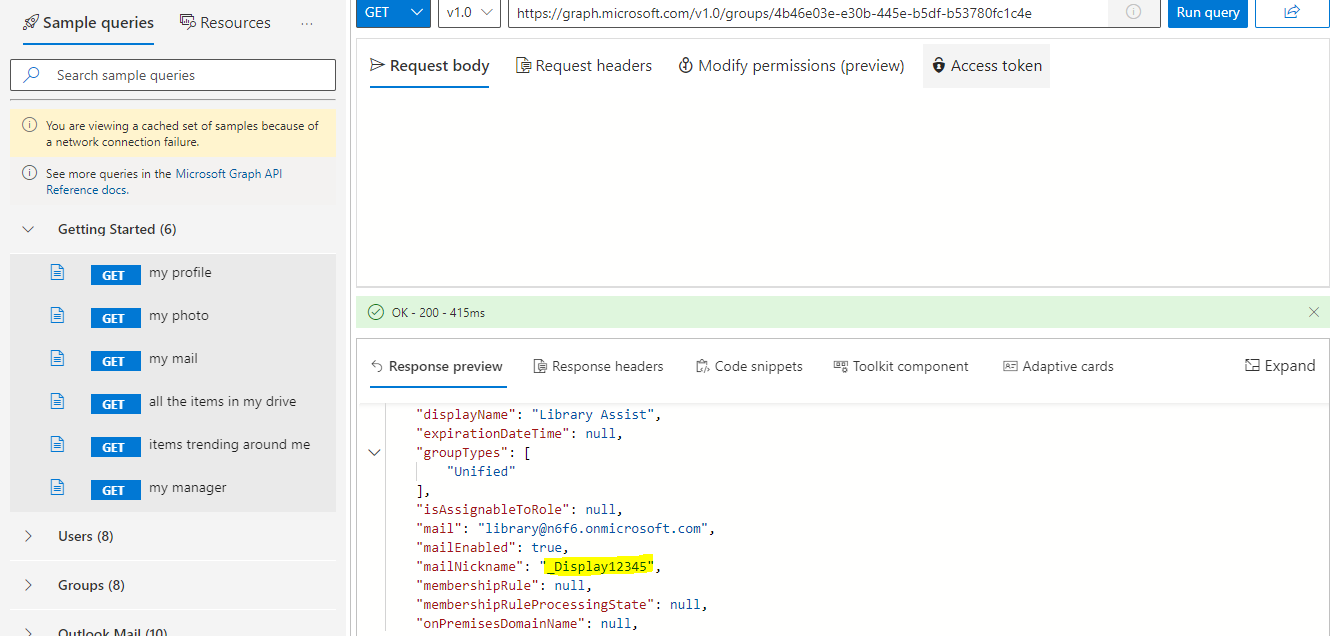Click the document icon beside my mail
The height and width of the screenshot is (636, 1343).
click(x=58, y=358)
